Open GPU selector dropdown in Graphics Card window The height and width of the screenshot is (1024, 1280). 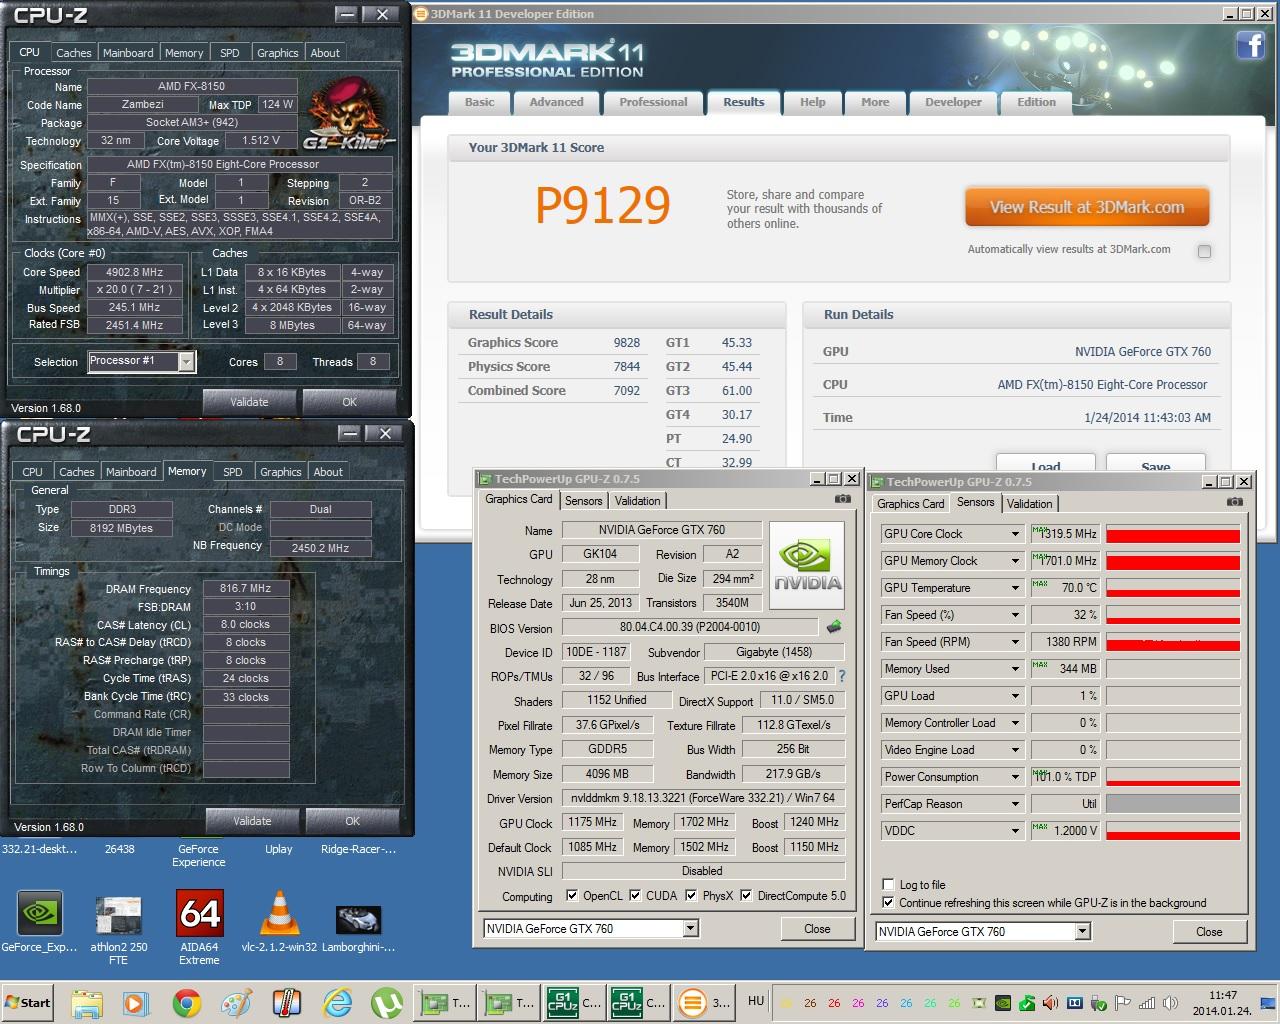[690, 928]
